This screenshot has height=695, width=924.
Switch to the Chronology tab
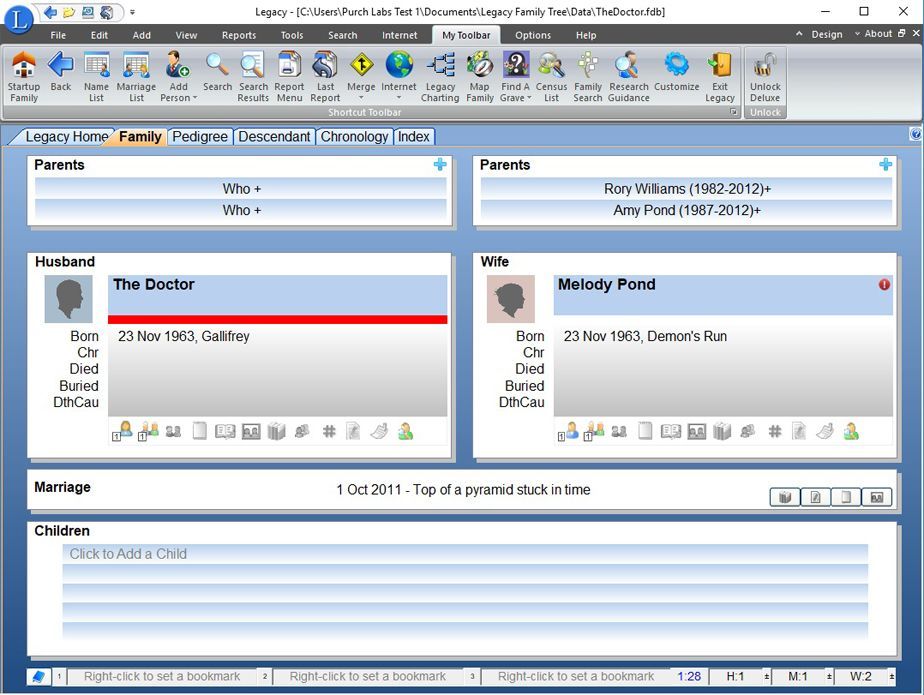(x=354, y=137)
